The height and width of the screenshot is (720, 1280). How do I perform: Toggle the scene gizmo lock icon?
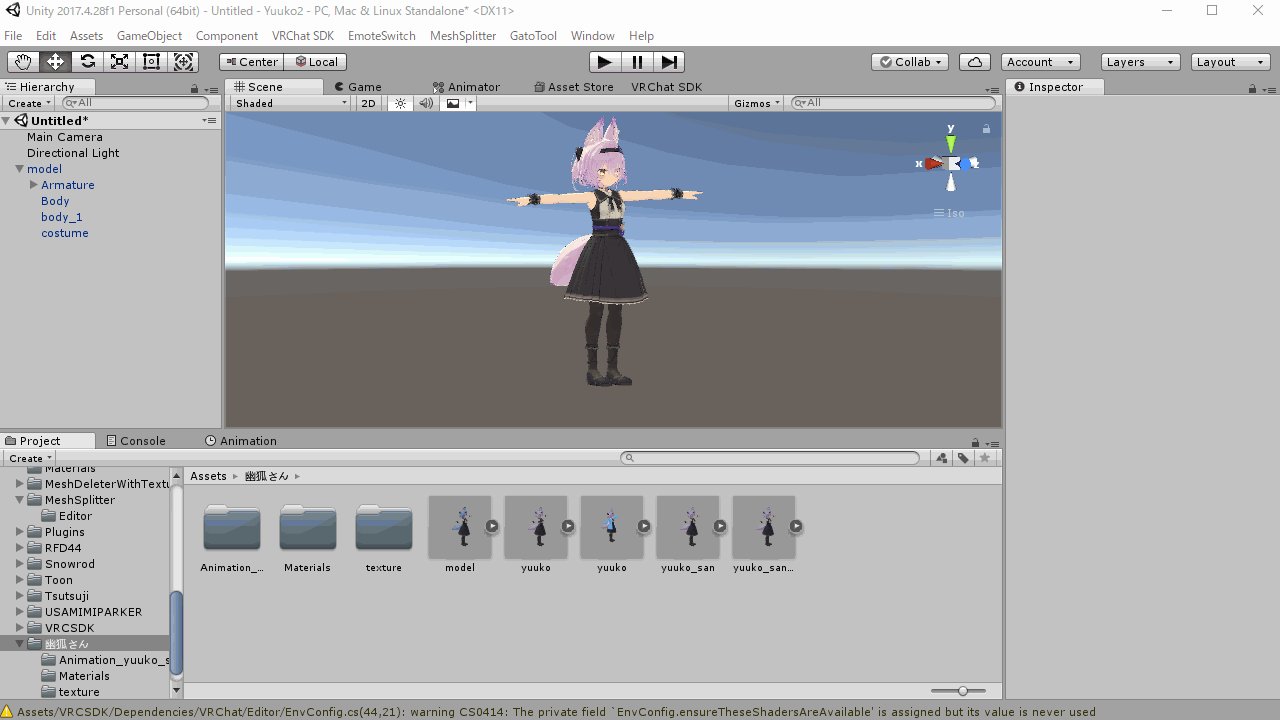[986, 129]
